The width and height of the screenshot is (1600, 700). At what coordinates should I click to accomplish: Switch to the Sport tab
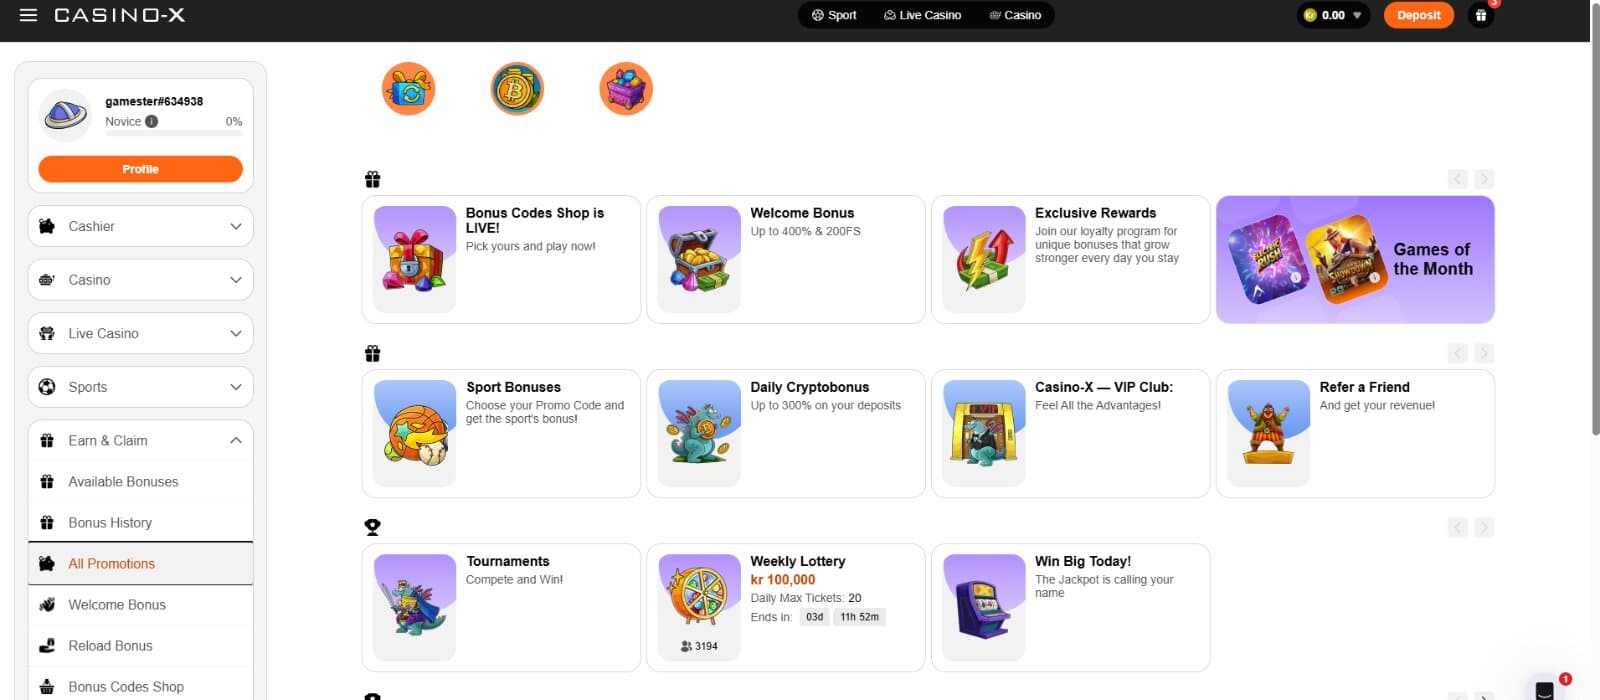click(834, 15)
